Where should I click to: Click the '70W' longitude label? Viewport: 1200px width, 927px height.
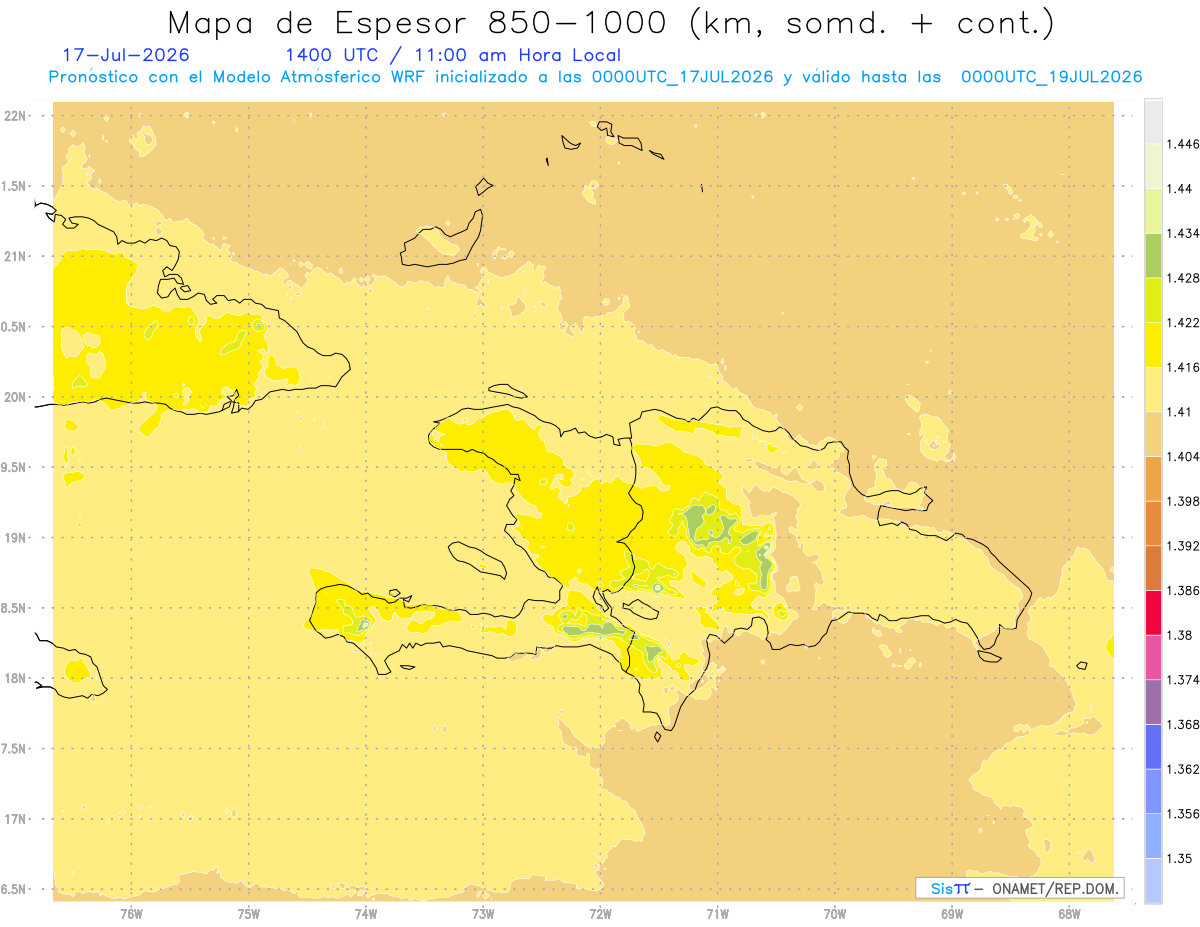[x=835, y=914]
